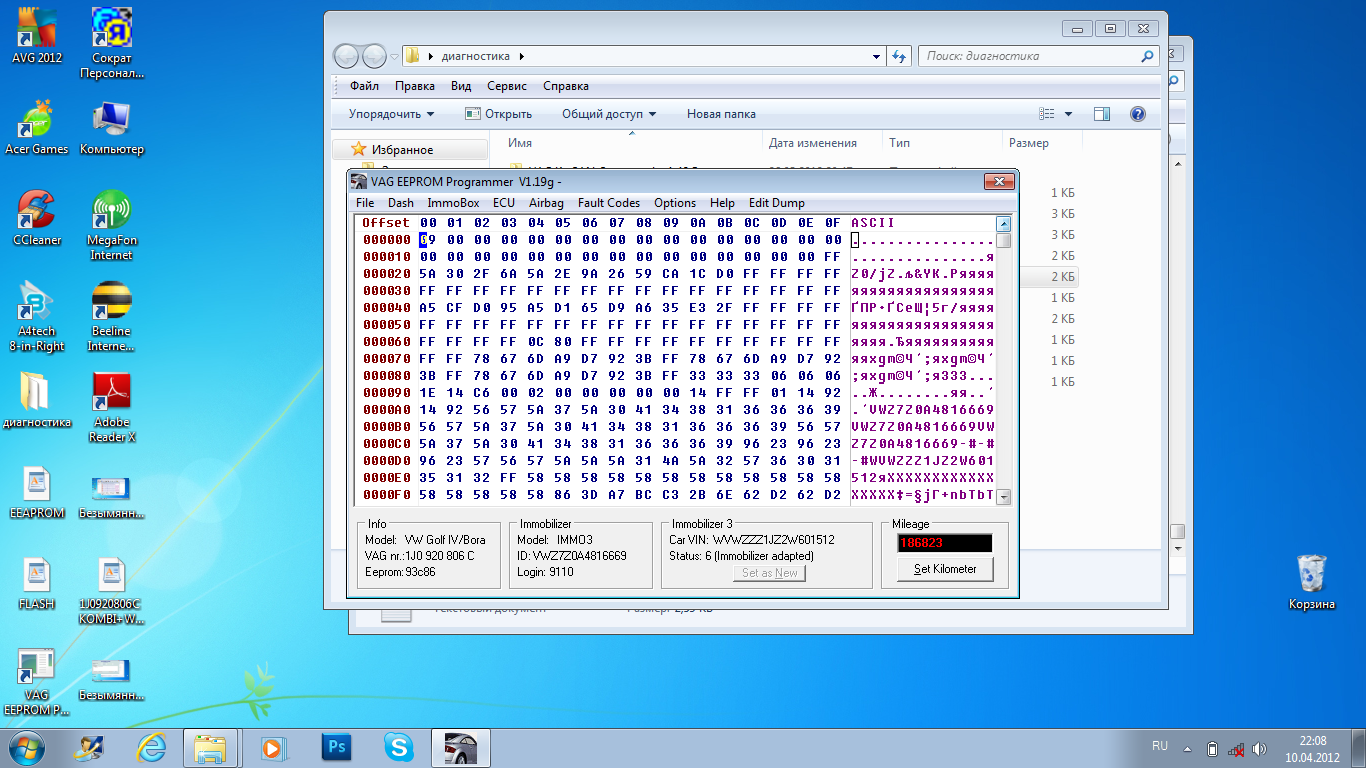This screenshot has width=1366, height=768.
Task: Open FLASH file on desktop
Action: [x=37, y=582]
